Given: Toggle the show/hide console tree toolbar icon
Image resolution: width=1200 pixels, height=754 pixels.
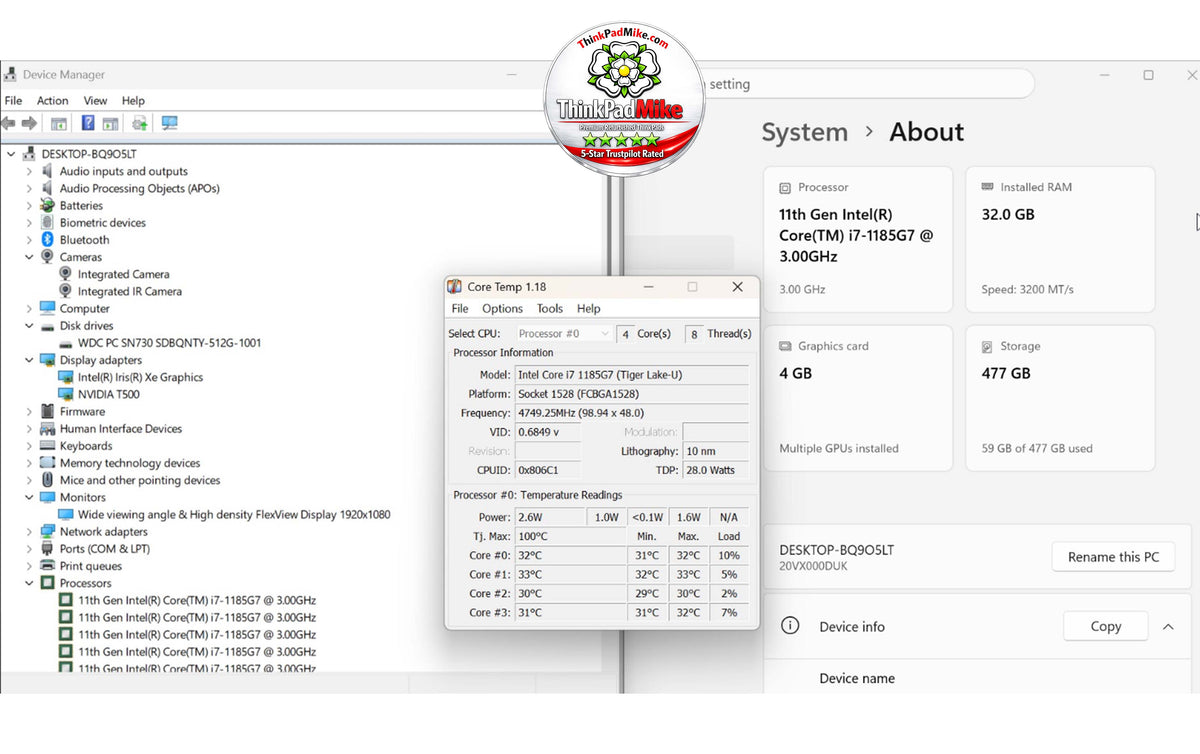Looking at the screenshot, I should [x=59, y=123].
